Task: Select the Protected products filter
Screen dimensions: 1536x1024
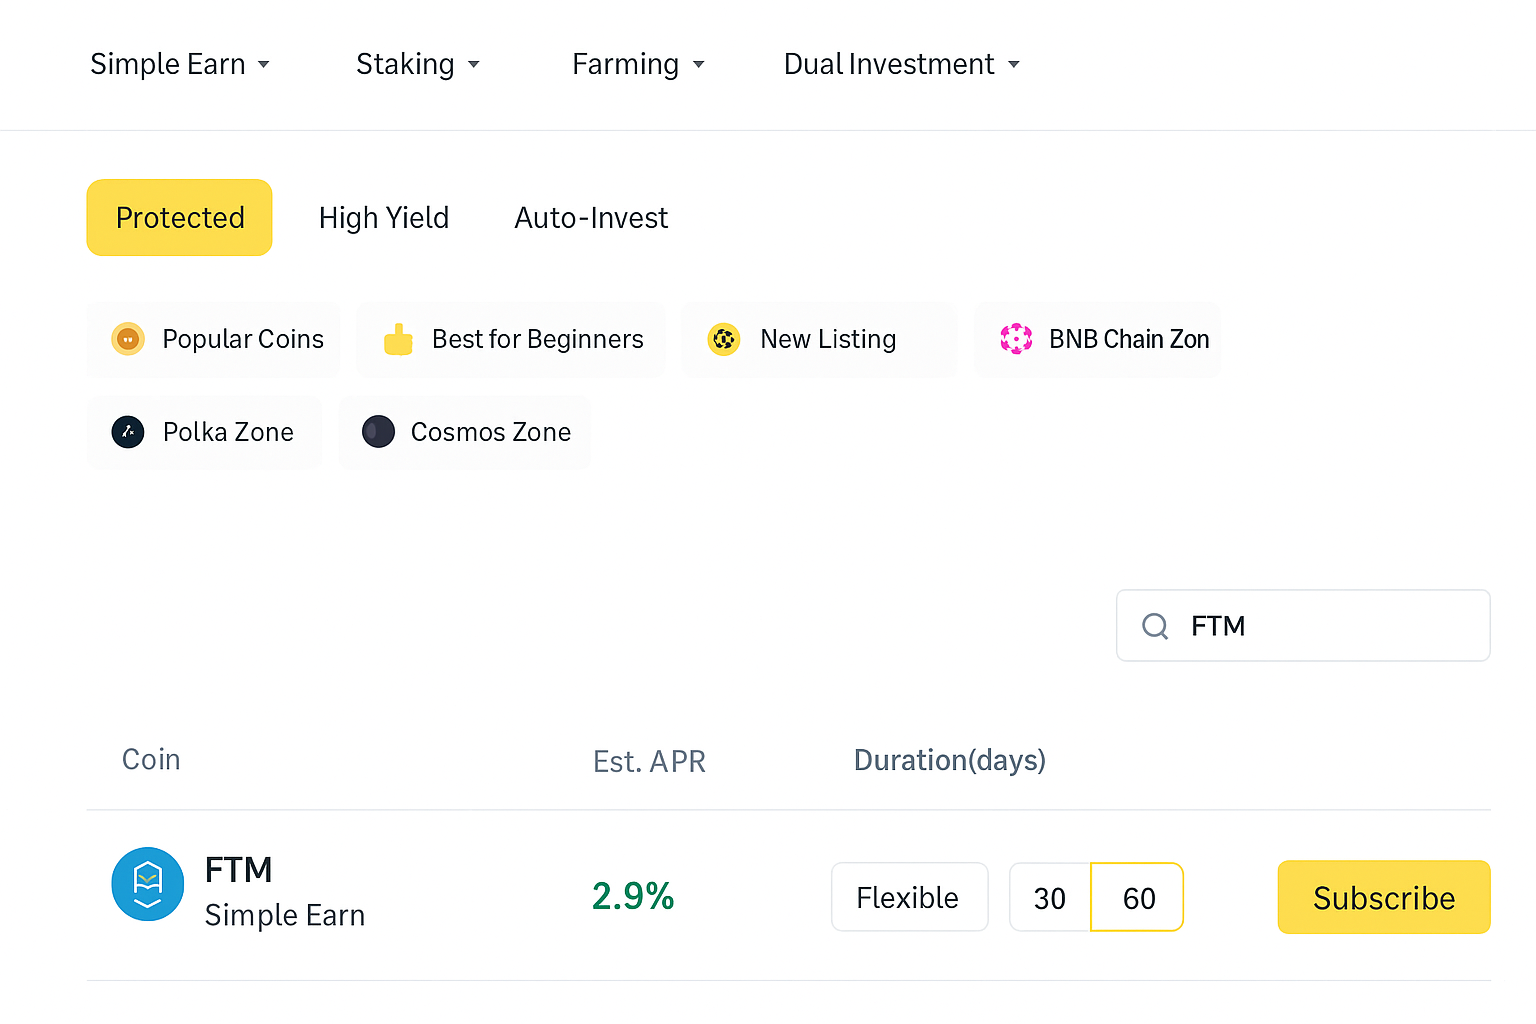Action: coord(179,217)
